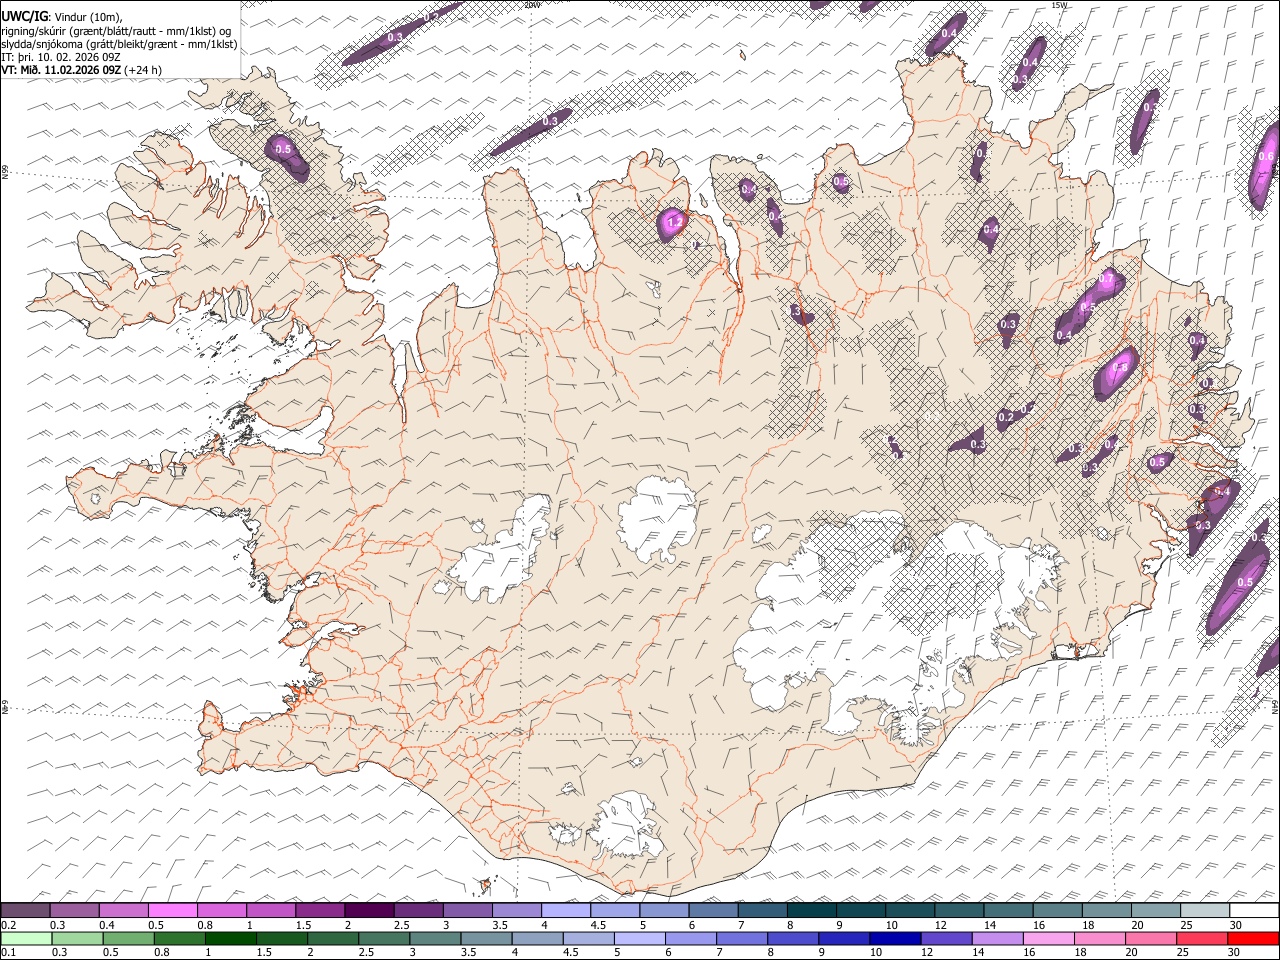Click the 1.2 precipitation value on the map
Screen dimensions: 1280x960
[x=674, y=223]
